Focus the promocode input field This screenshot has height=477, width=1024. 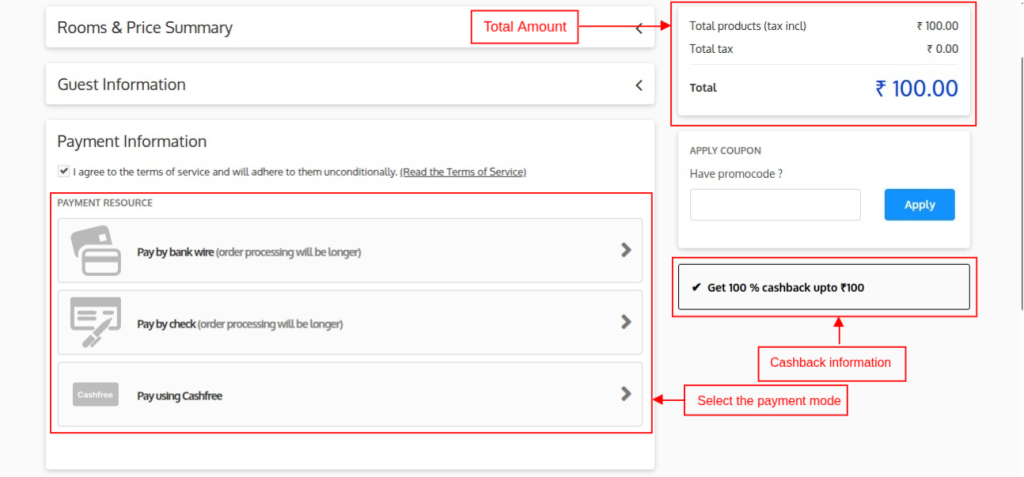[x=775, y=205]
